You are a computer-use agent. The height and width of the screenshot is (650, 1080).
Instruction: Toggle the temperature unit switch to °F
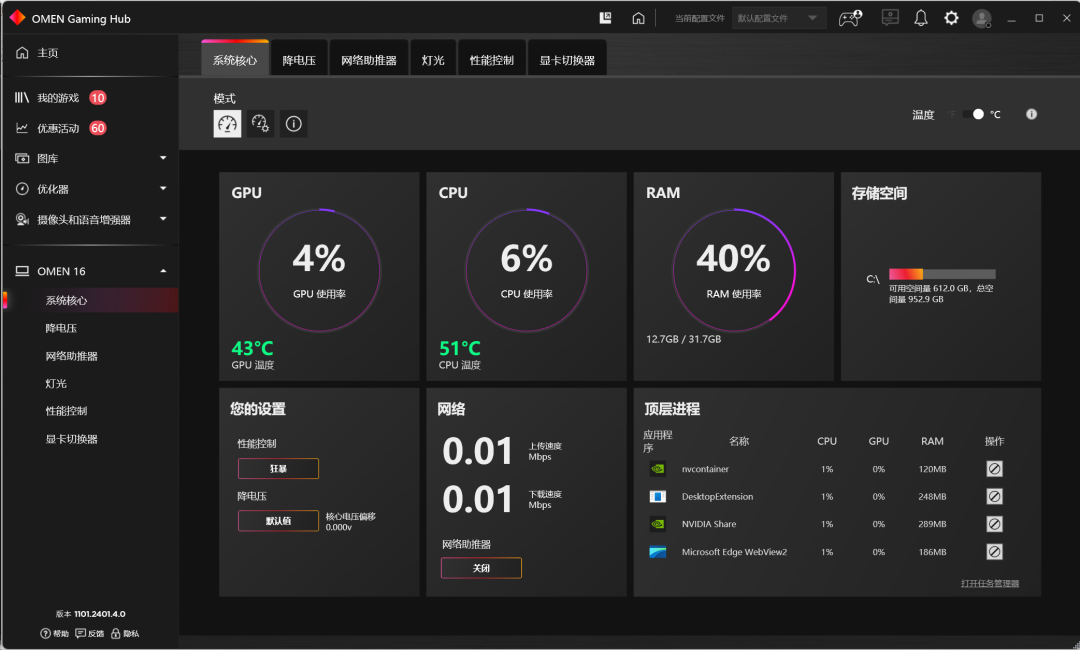point(974,114)
